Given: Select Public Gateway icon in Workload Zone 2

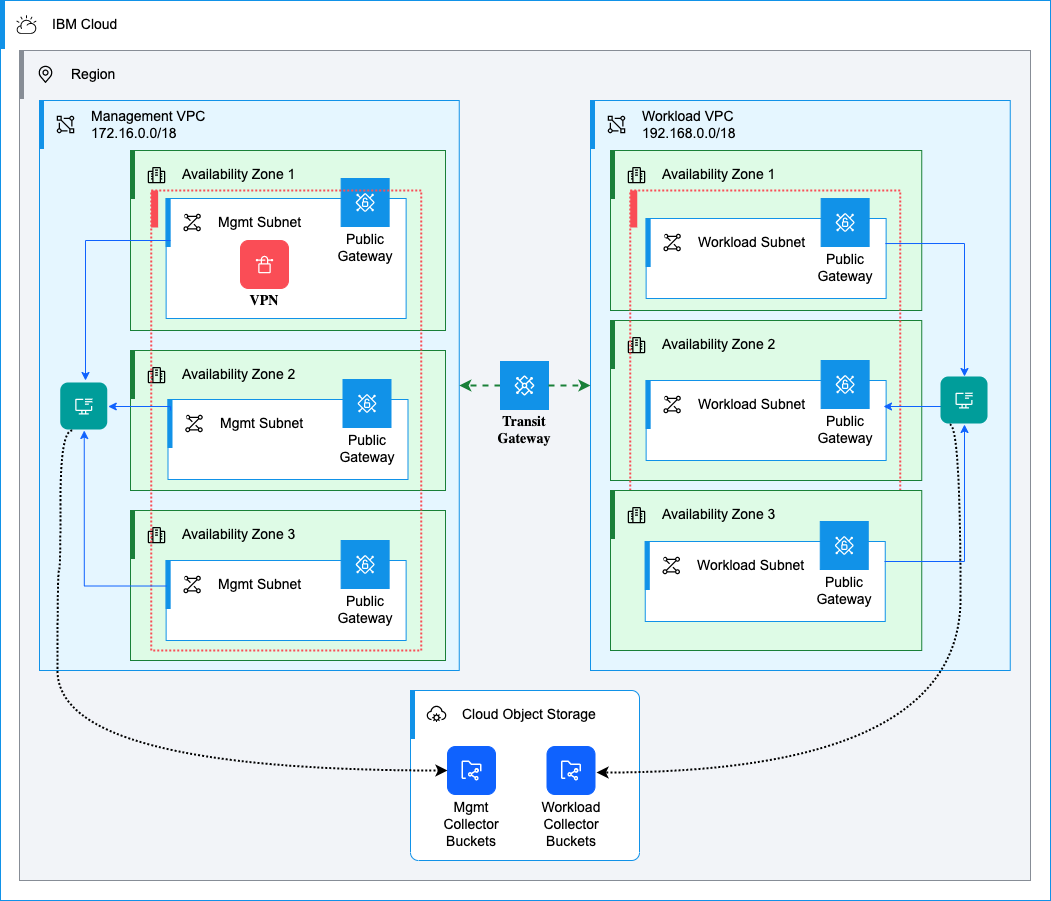Looking at the screenshot, I should pos(845,385).
